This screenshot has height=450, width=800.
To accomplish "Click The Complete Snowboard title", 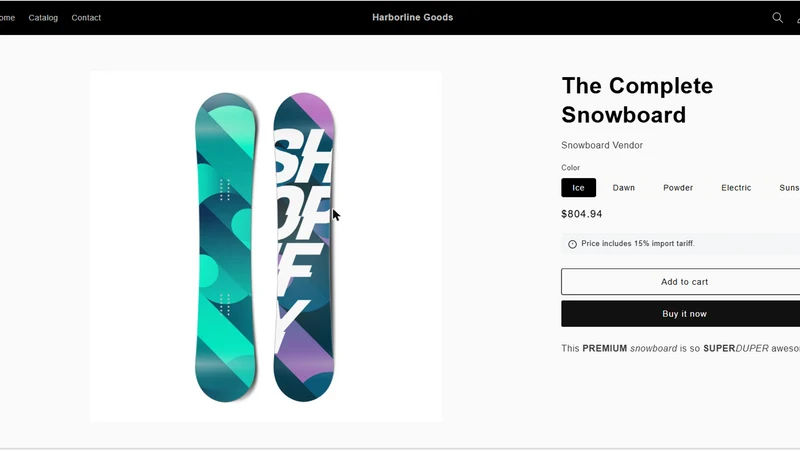I will point(637,100).
